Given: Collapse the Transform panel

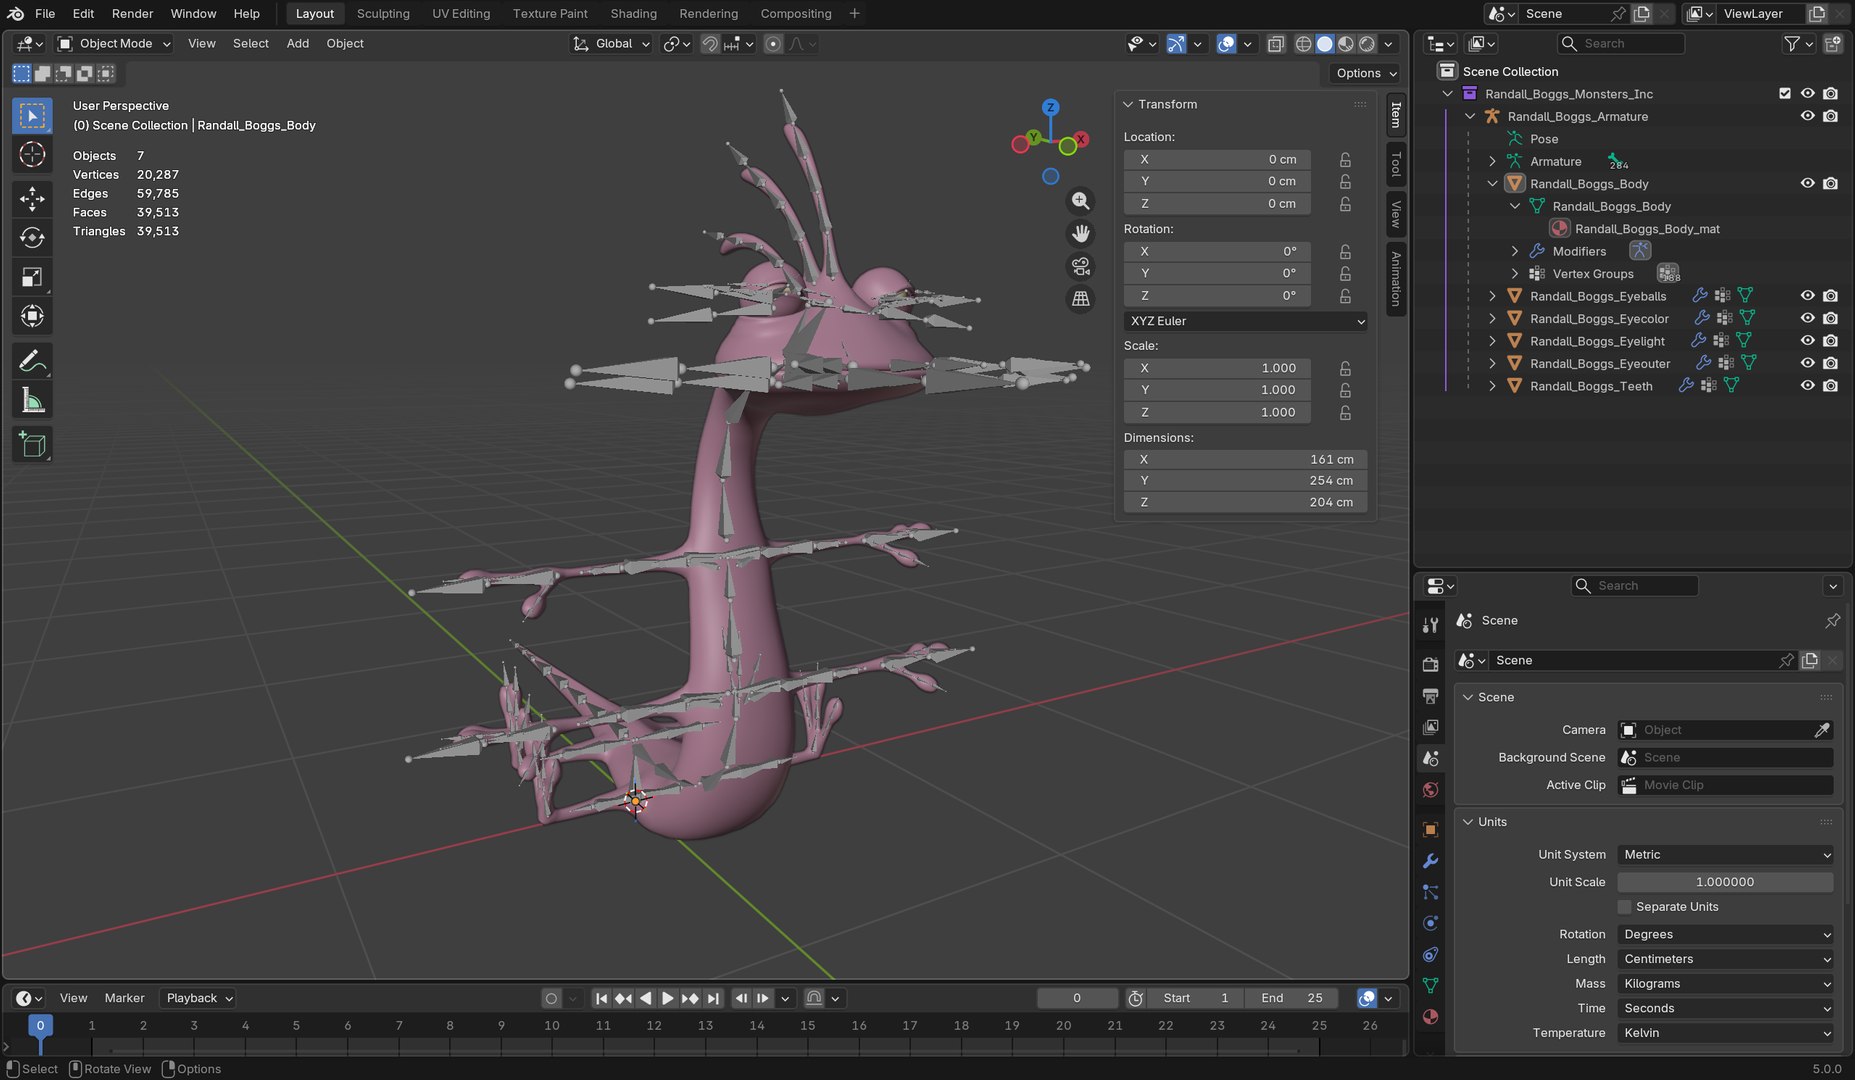Looking at the screenshot, I should [1128, 104].
